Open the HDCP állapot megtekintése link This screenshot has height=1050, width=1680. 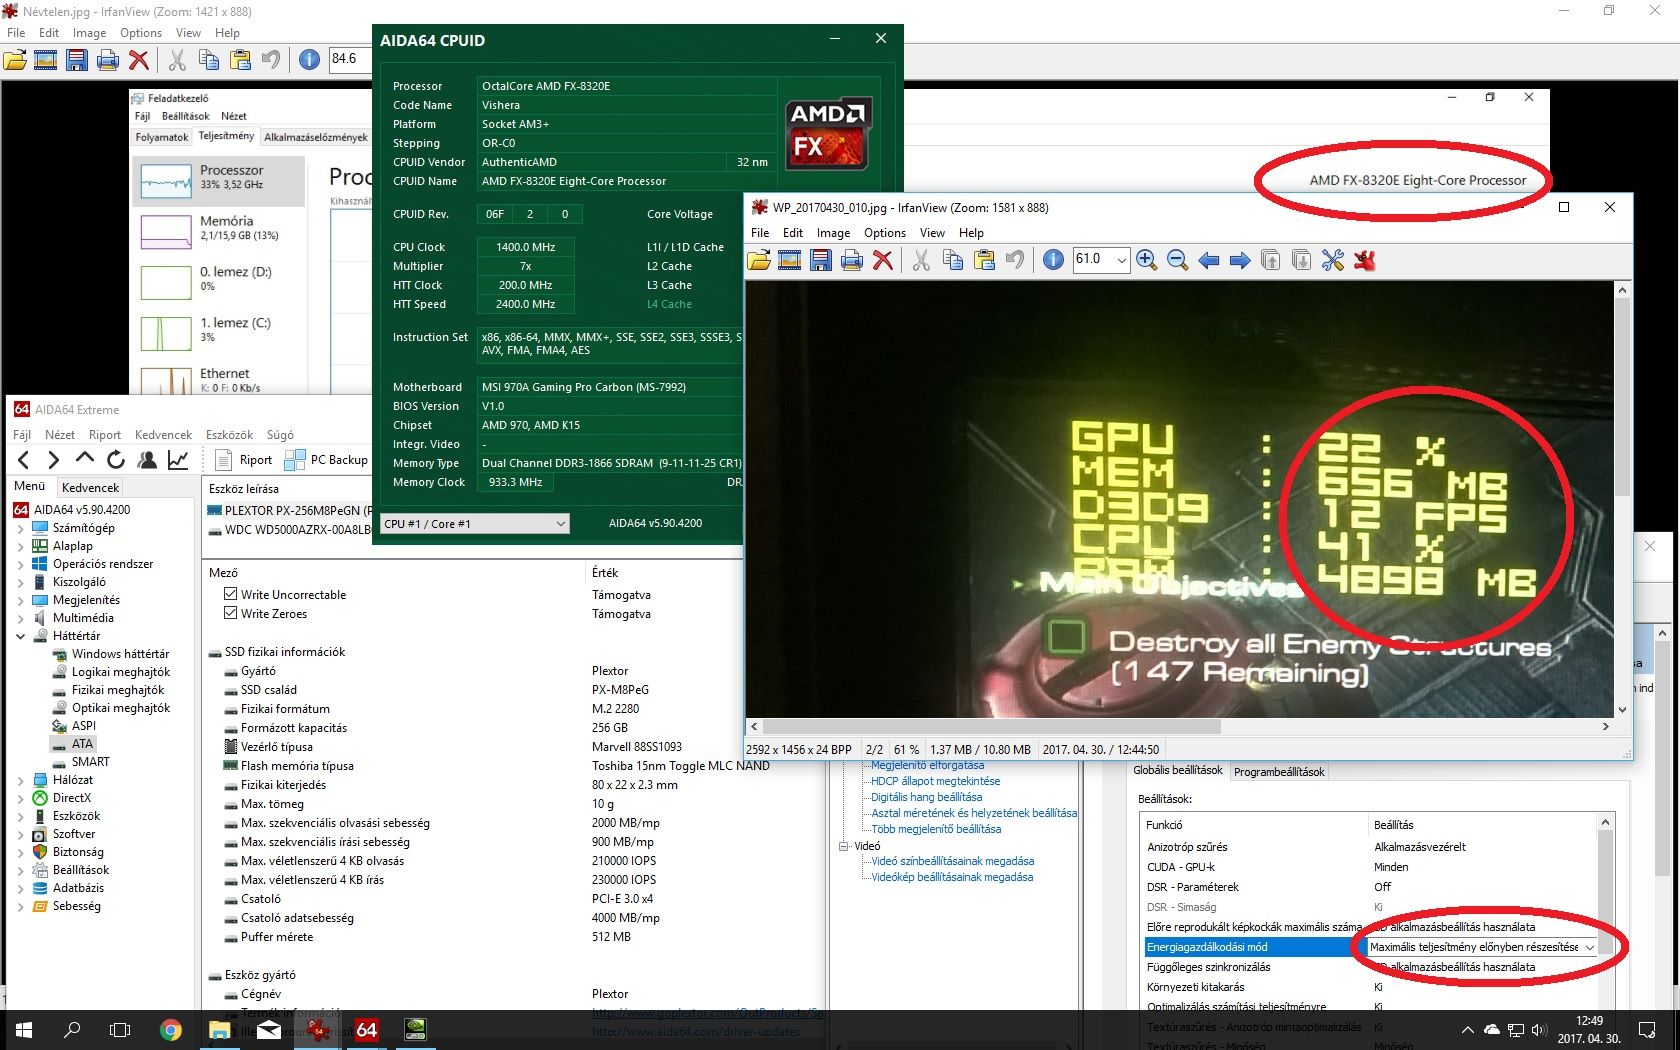coord(935,781)
